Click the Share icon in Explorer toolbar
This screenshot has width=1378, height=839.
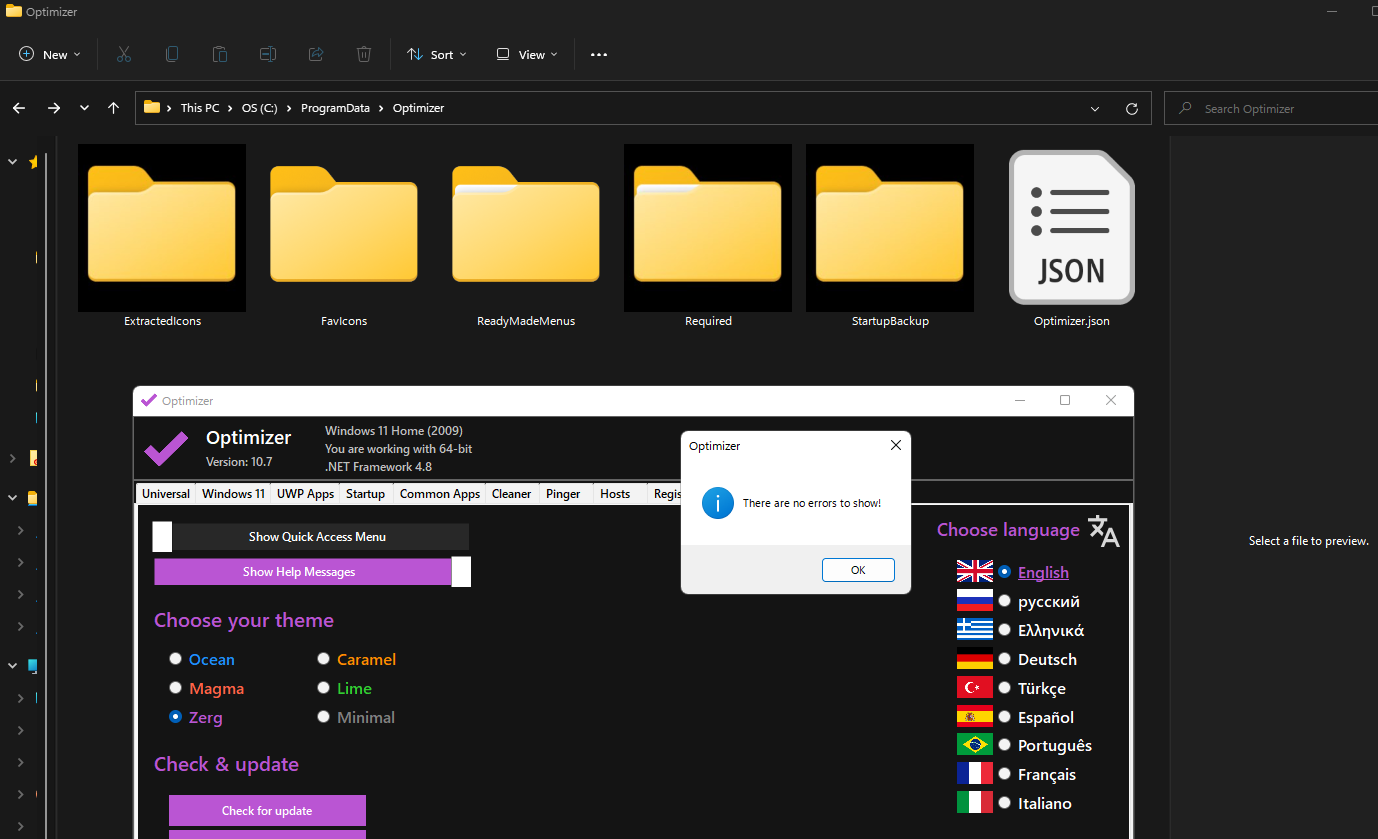(315, 54)
